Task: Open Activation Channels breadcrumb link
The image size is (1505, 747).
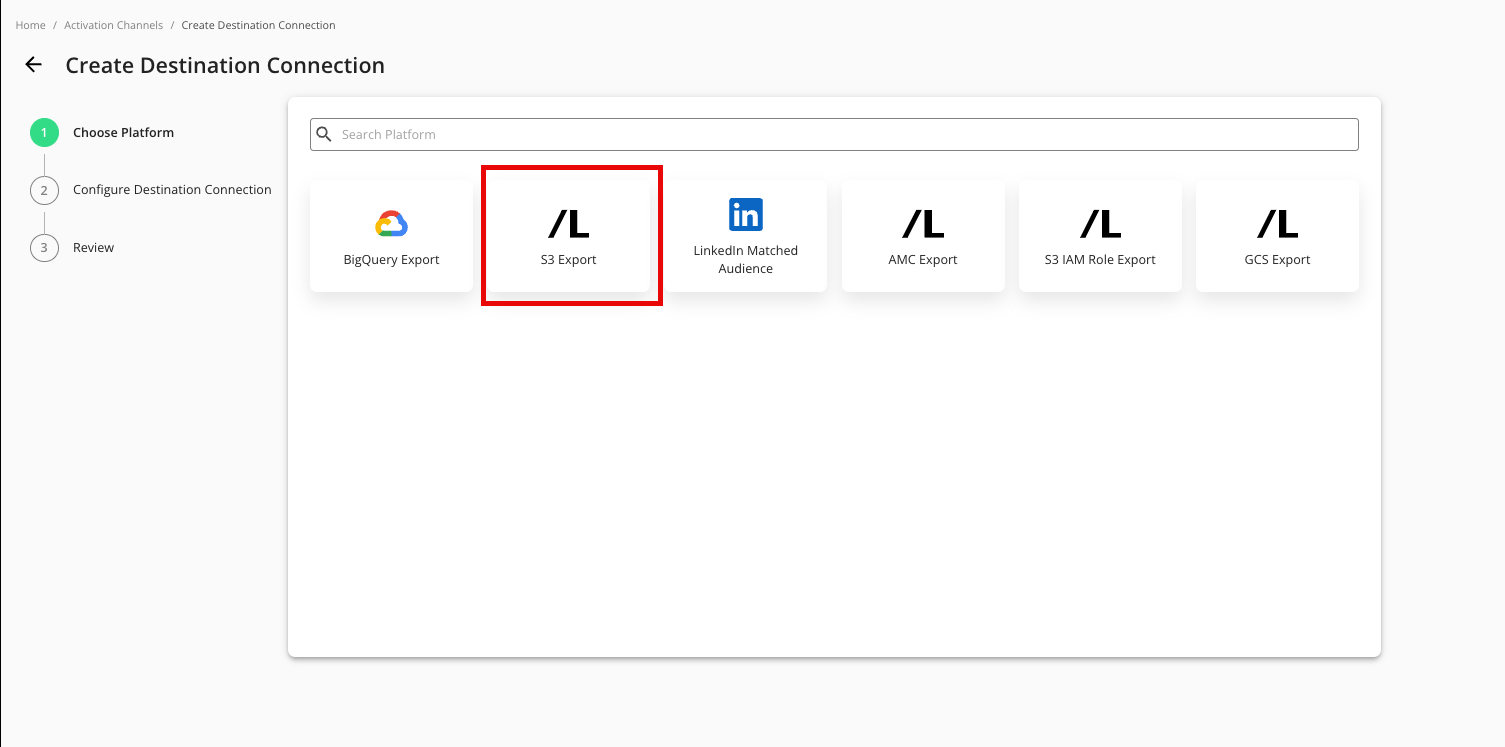Action: 113,25
